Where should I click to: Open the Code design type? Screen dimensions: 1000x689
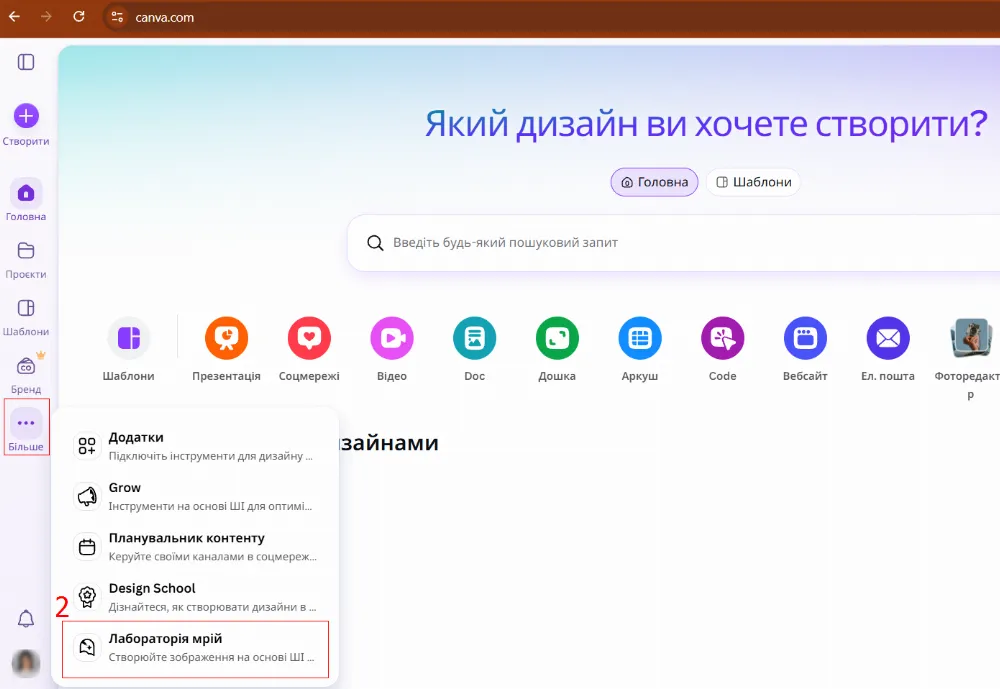coord(723,338)
